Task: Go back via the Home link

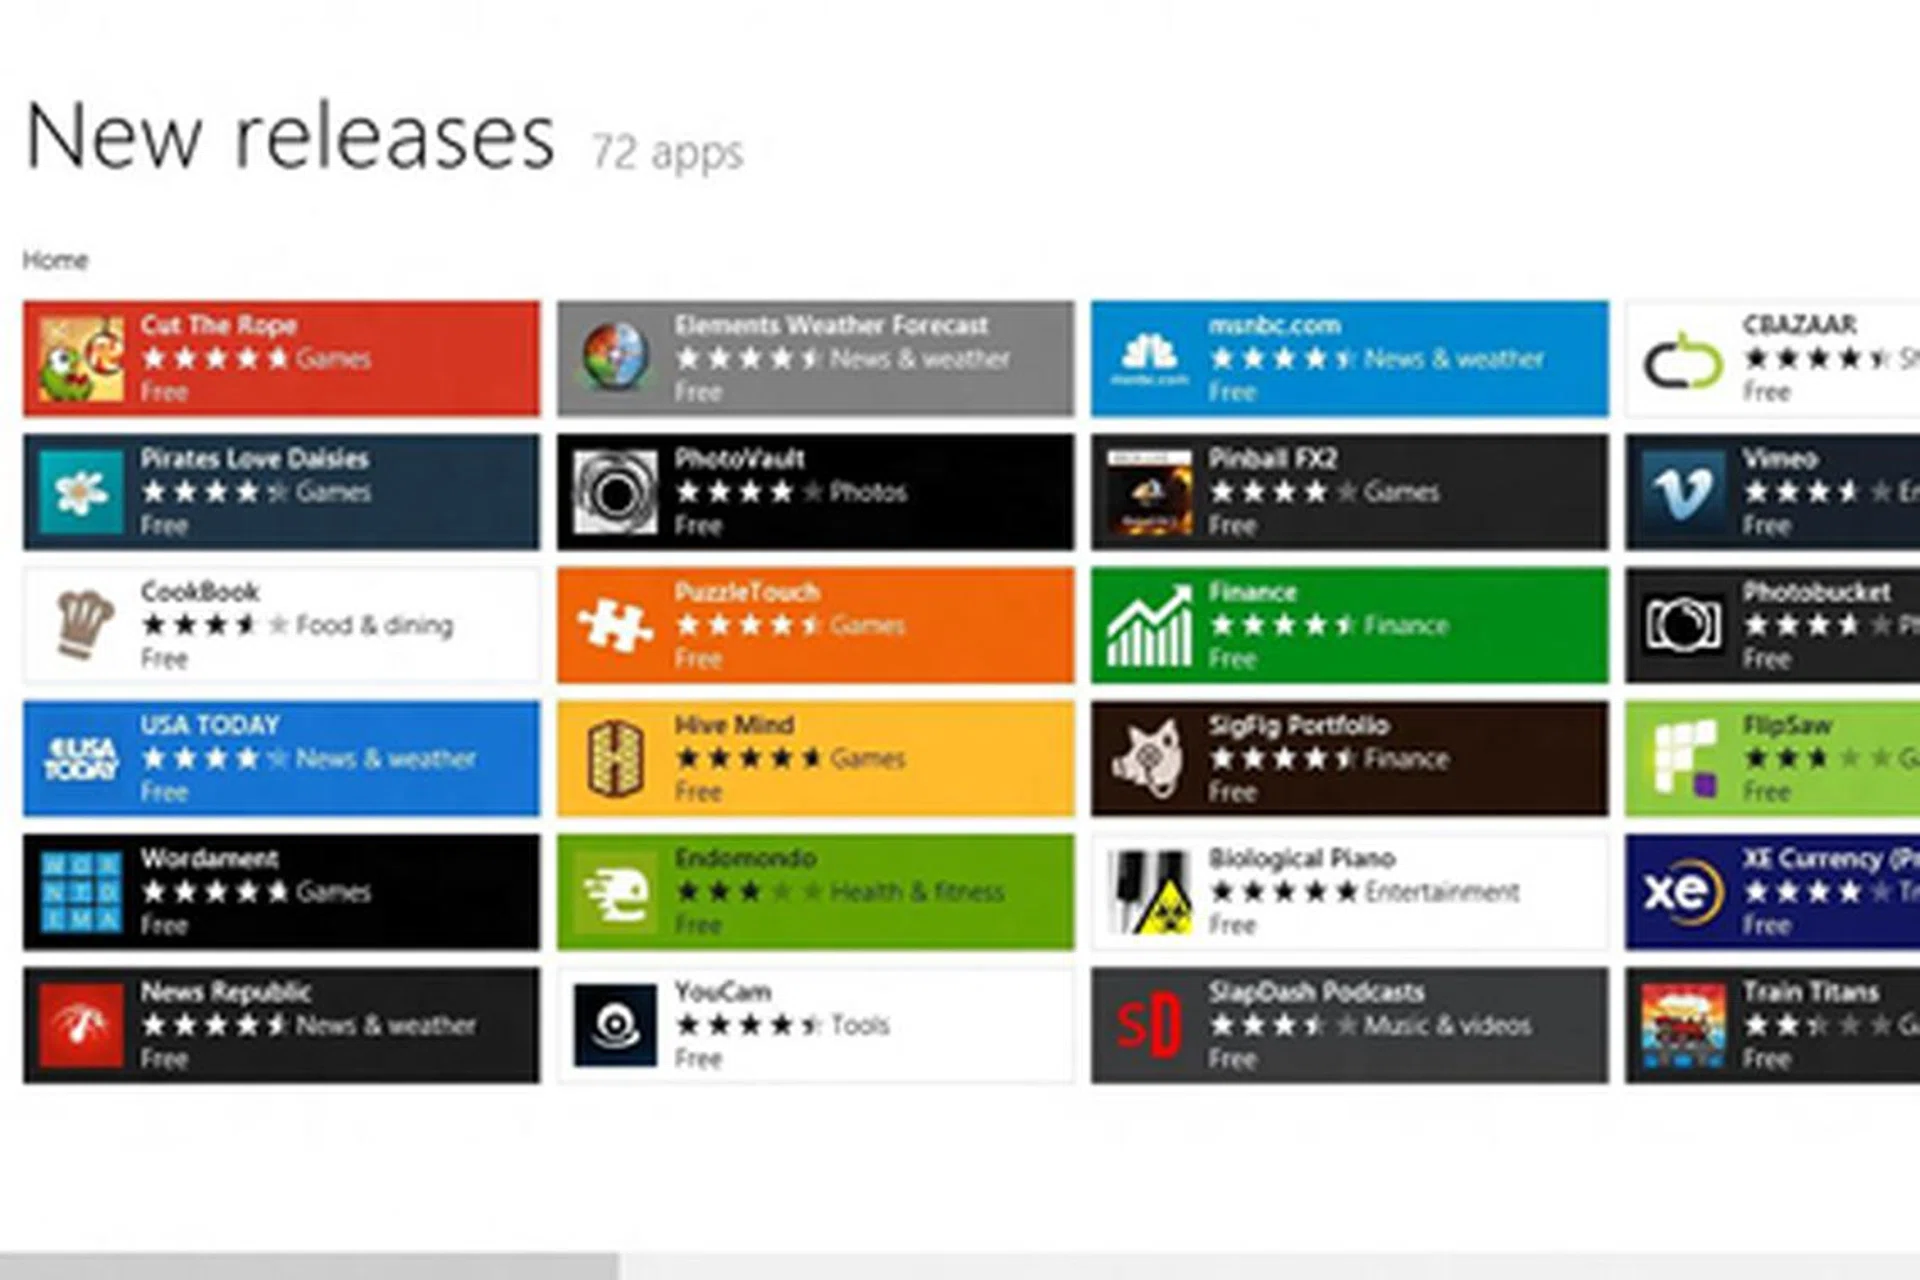Action: (55, 261)
